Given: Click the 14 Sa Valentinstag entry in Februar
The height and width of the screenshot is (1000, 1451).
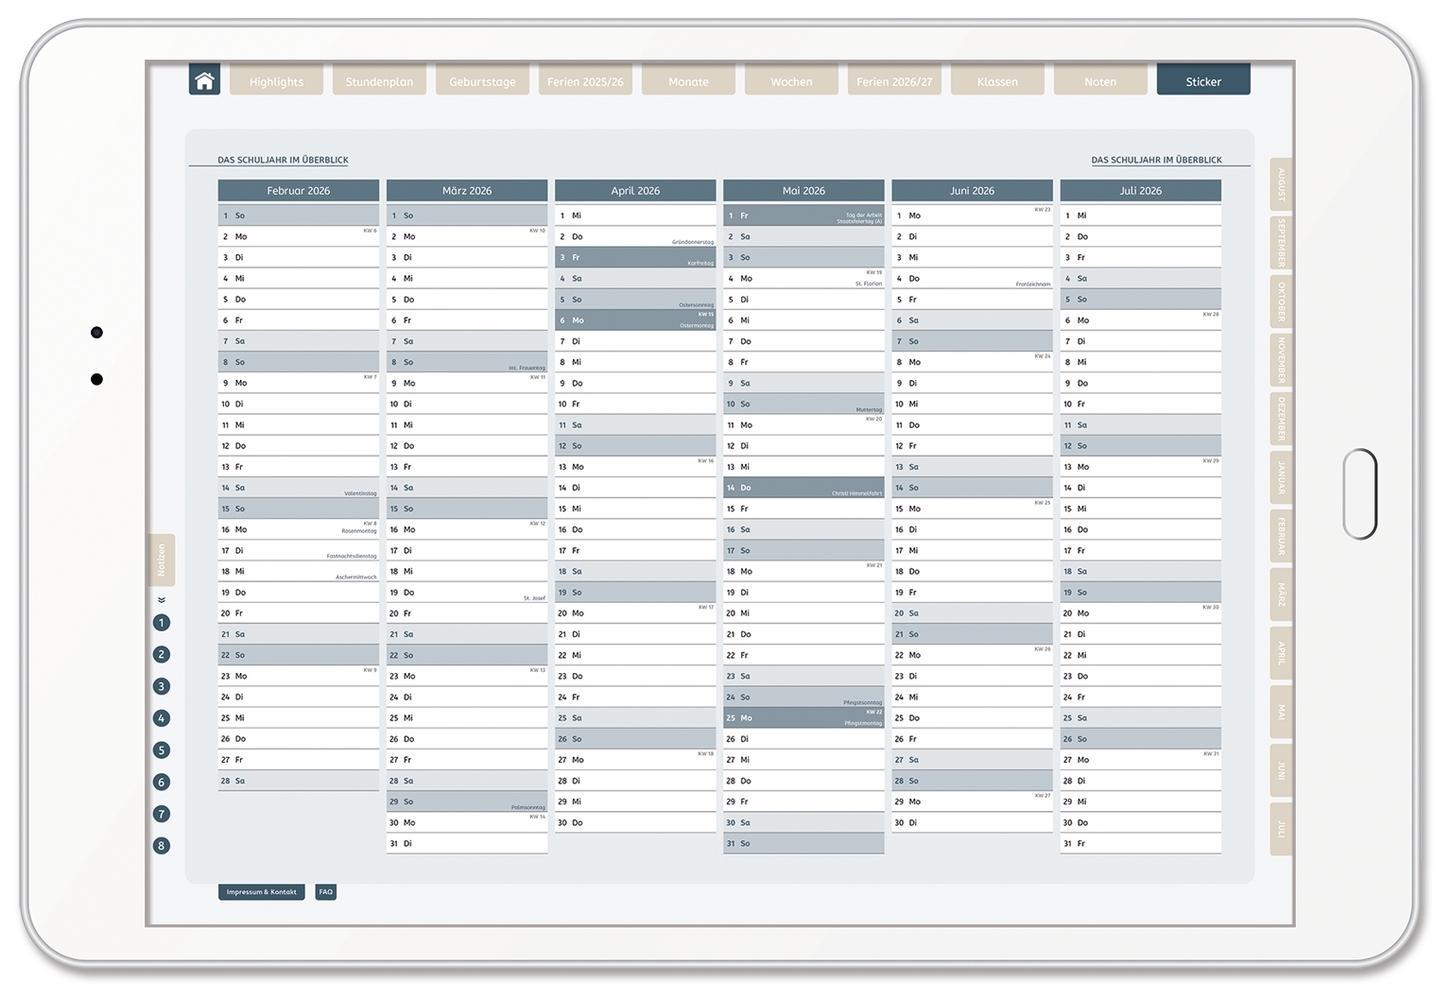Looking at the screenshot, I should click(x=298, y=488).
